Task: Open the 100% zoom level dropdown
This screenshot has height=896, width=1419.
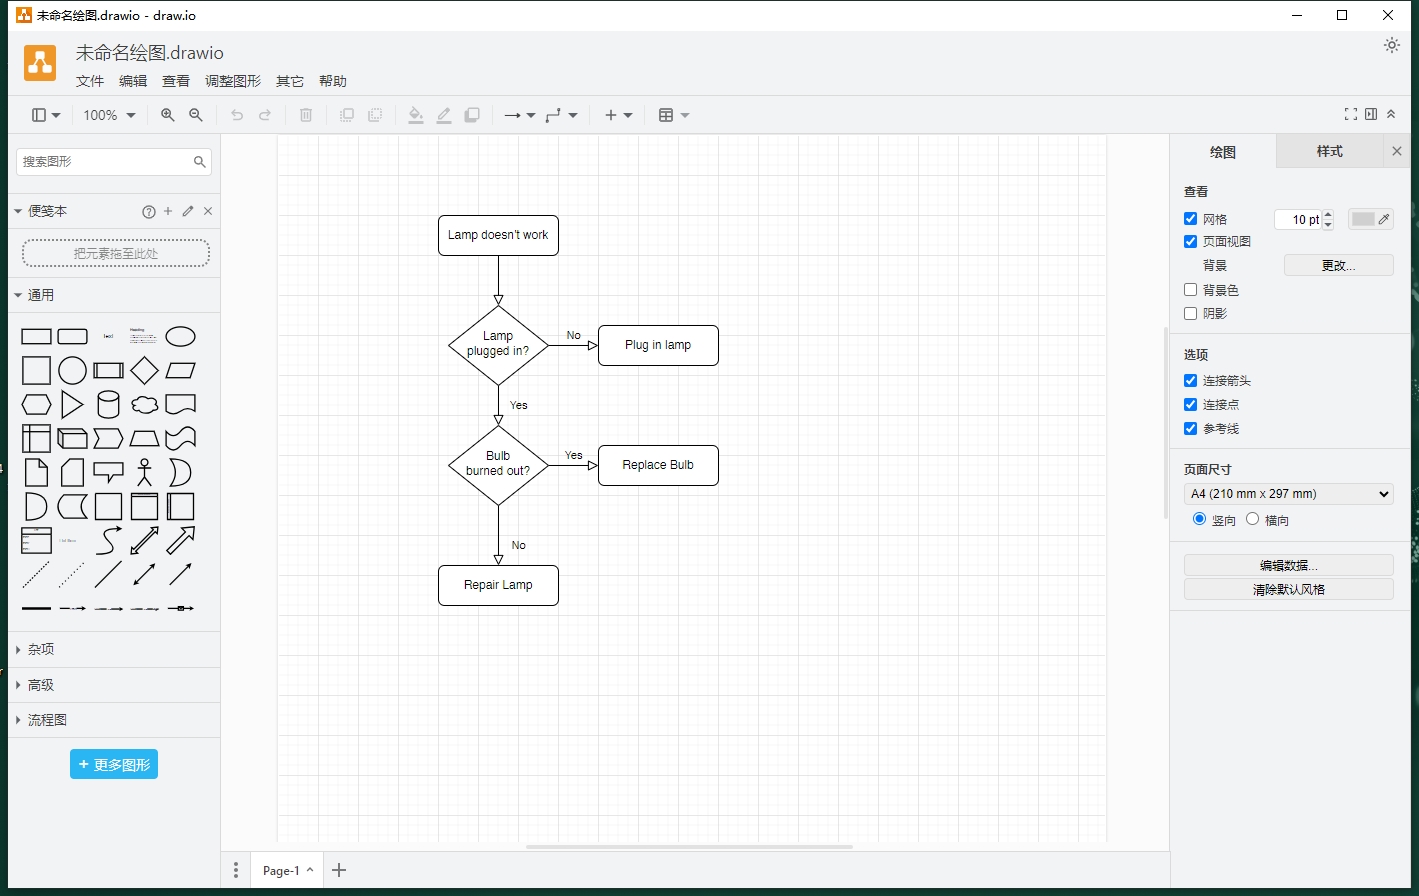Action: pos(109,115)
